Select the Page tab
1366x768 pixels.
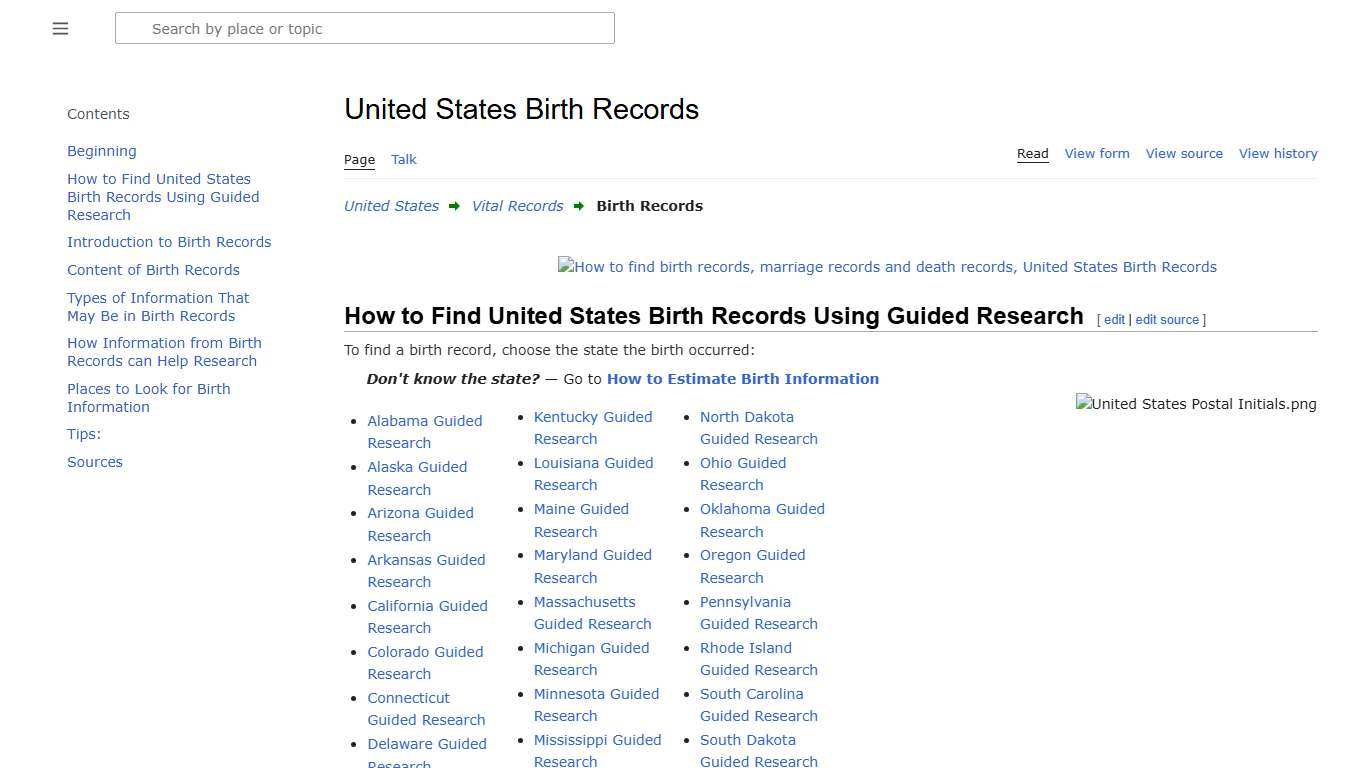click(x=359, y=159)
